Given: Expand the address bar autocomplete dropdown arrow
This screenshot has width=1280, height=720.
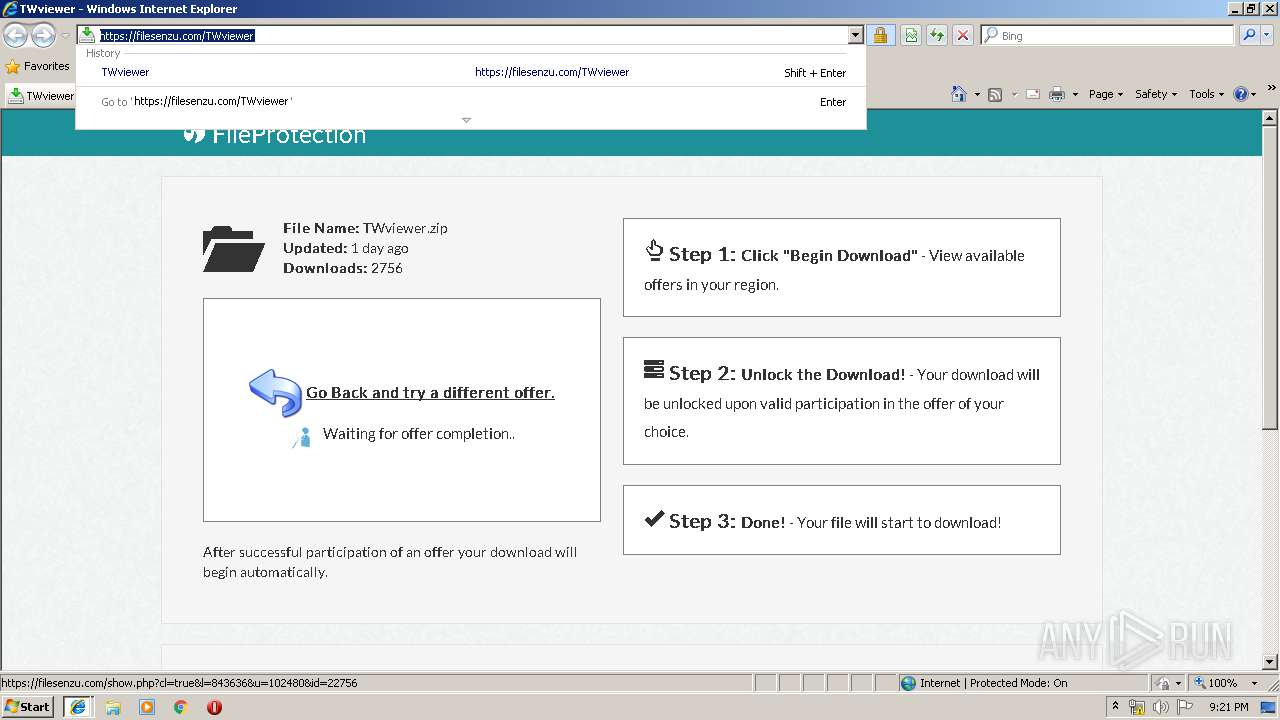Looking at the screenshot, I should click(x=855, y=35).
